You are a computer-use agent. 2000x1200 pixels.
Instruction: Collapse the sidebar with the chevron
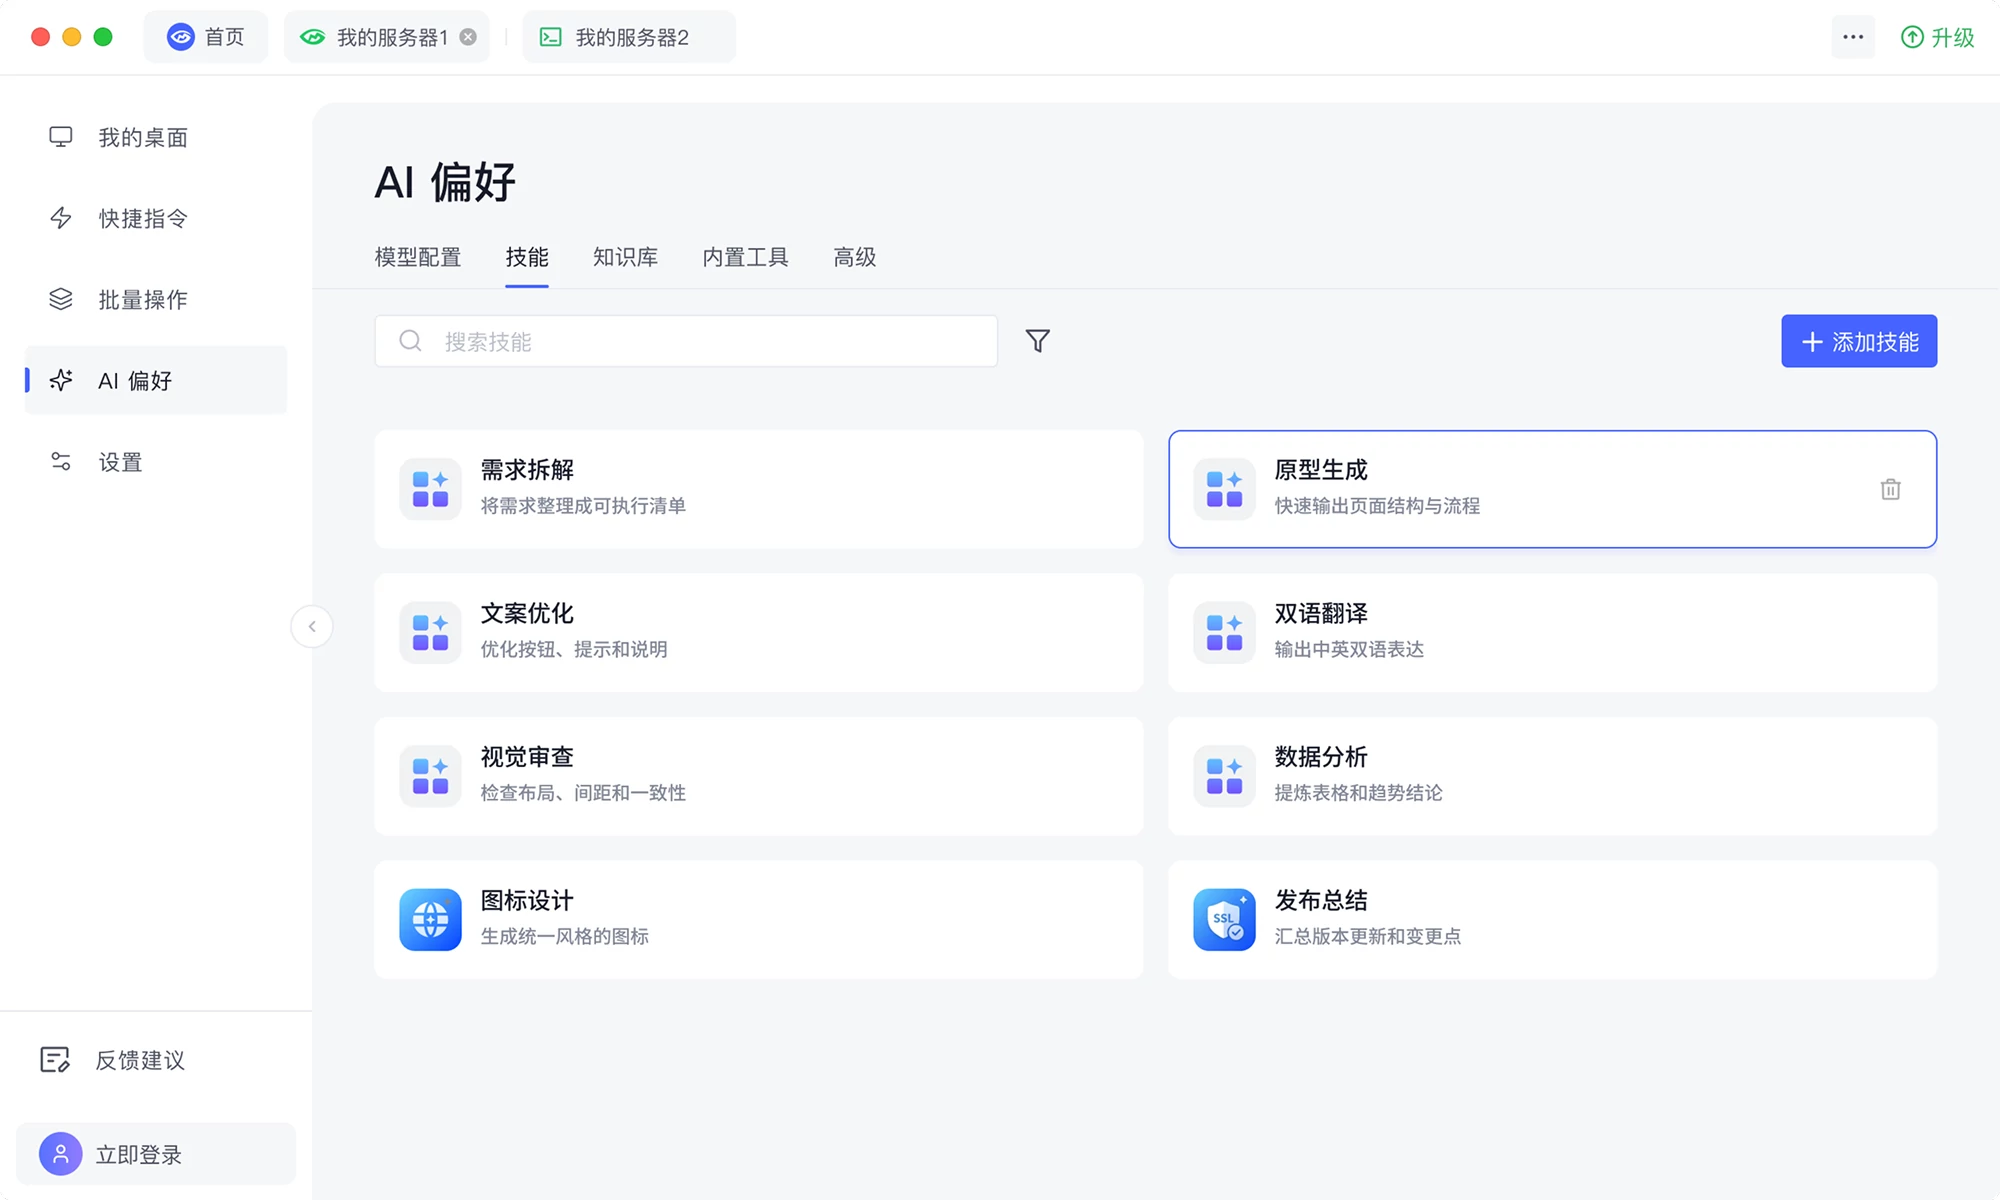312,627
